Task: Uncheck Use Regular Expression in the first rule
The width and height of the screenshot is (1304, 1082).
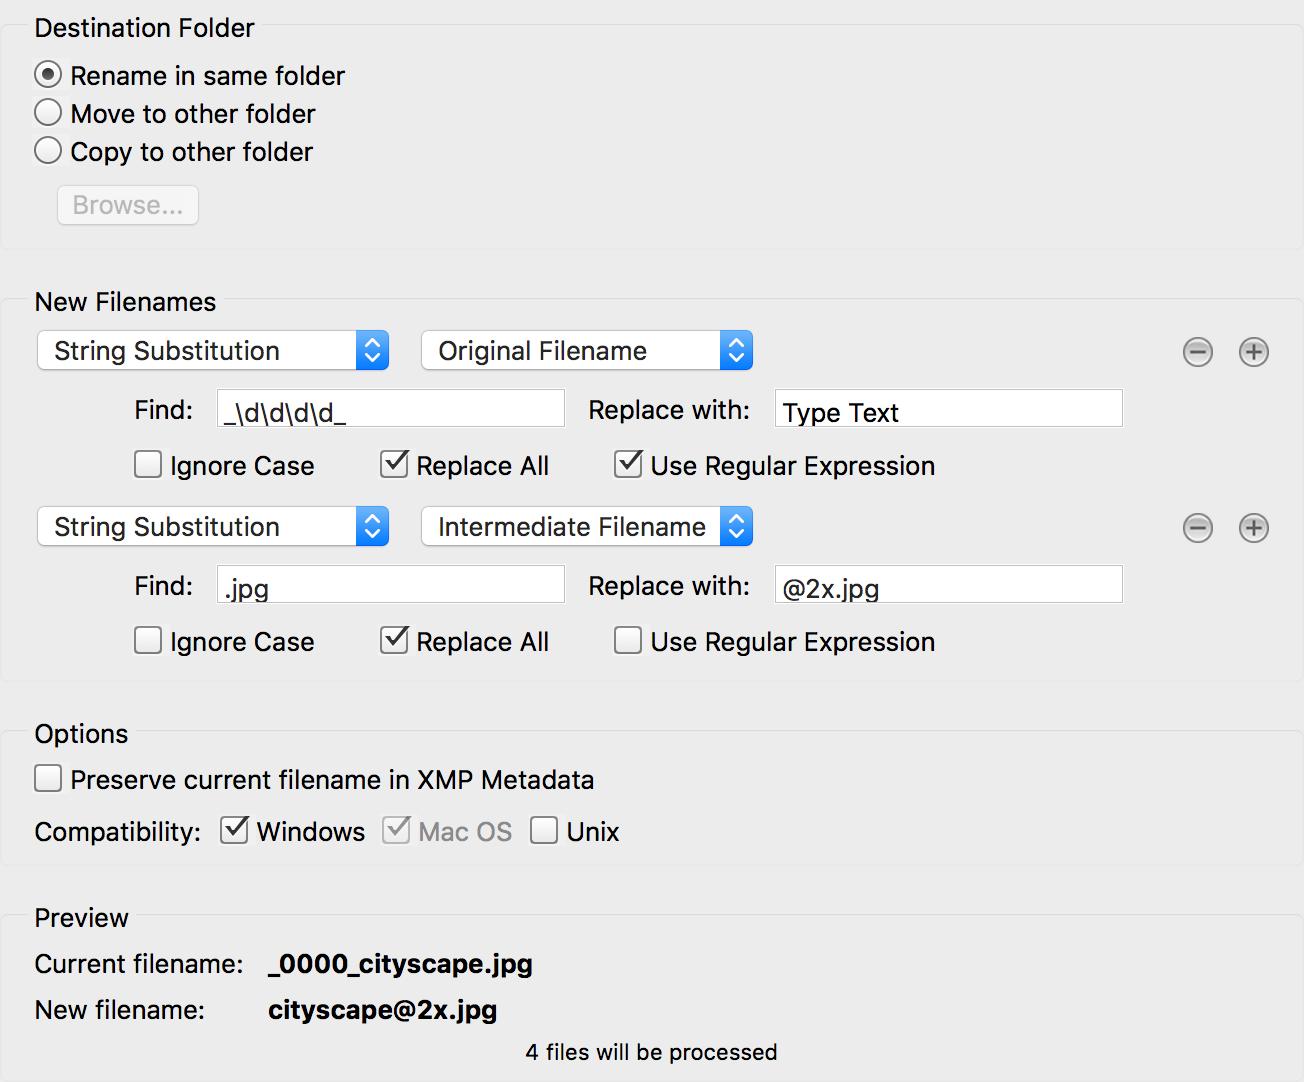Action: pyautogui.click(x=627, y=464)
